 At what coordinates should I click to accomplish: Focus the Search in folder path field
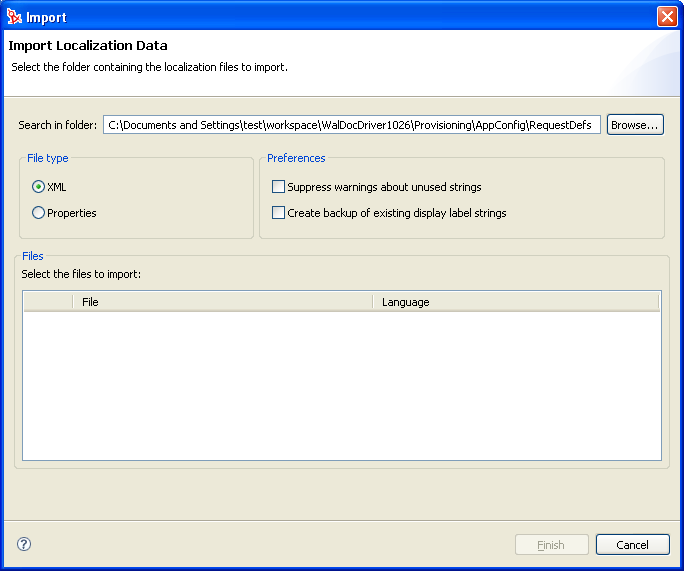[351, 125]
